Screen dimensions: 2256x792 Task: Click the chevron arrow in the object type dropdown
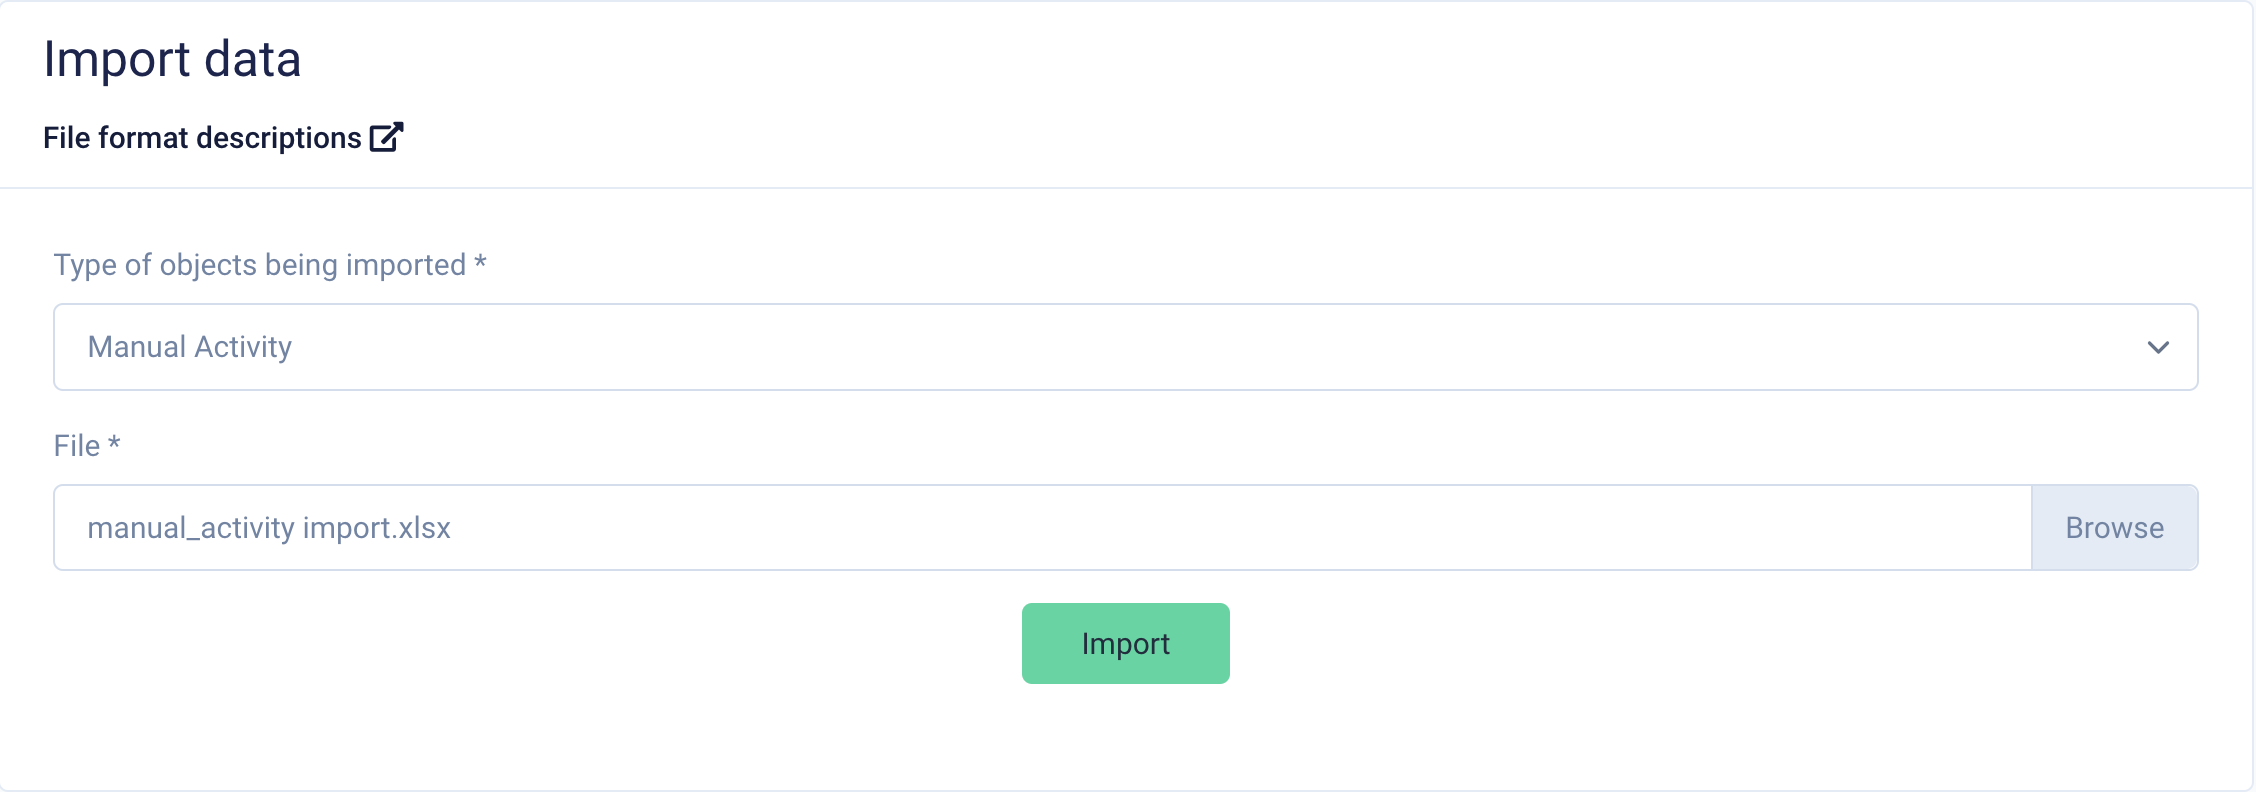point(2158,347)
